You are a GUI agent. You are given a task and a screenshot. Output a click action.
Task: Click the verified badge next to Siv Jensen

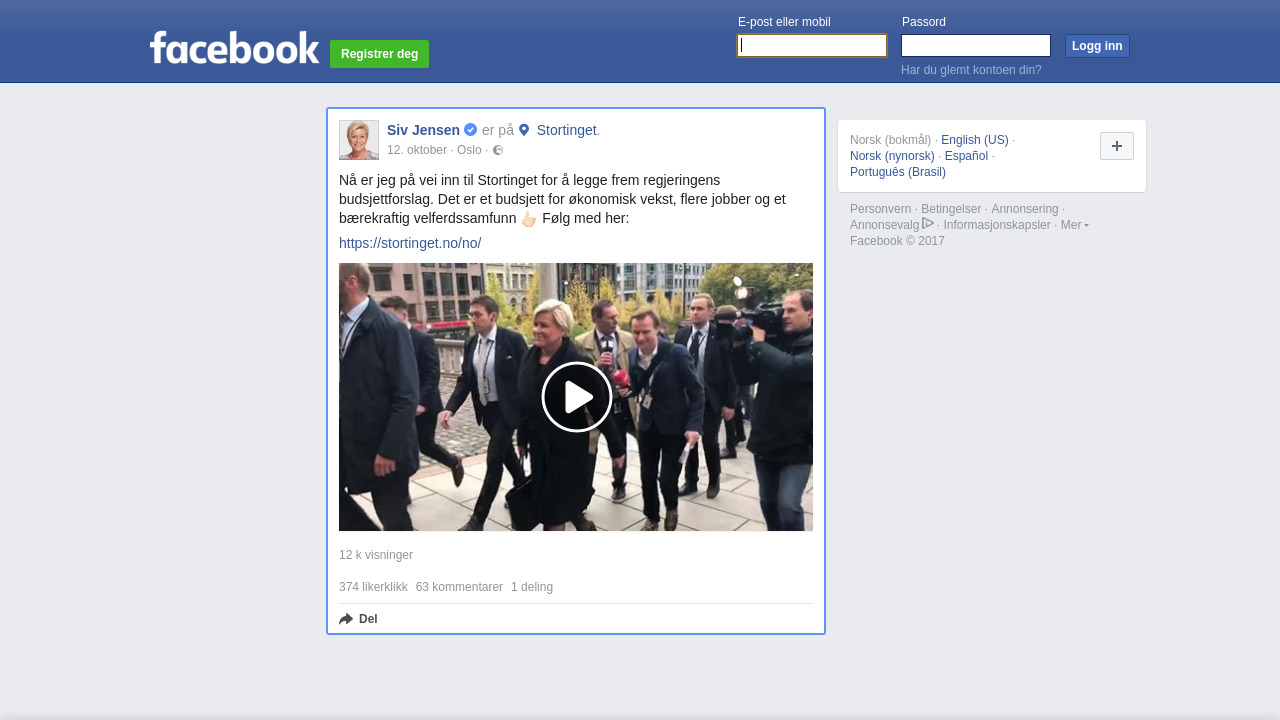470,130
